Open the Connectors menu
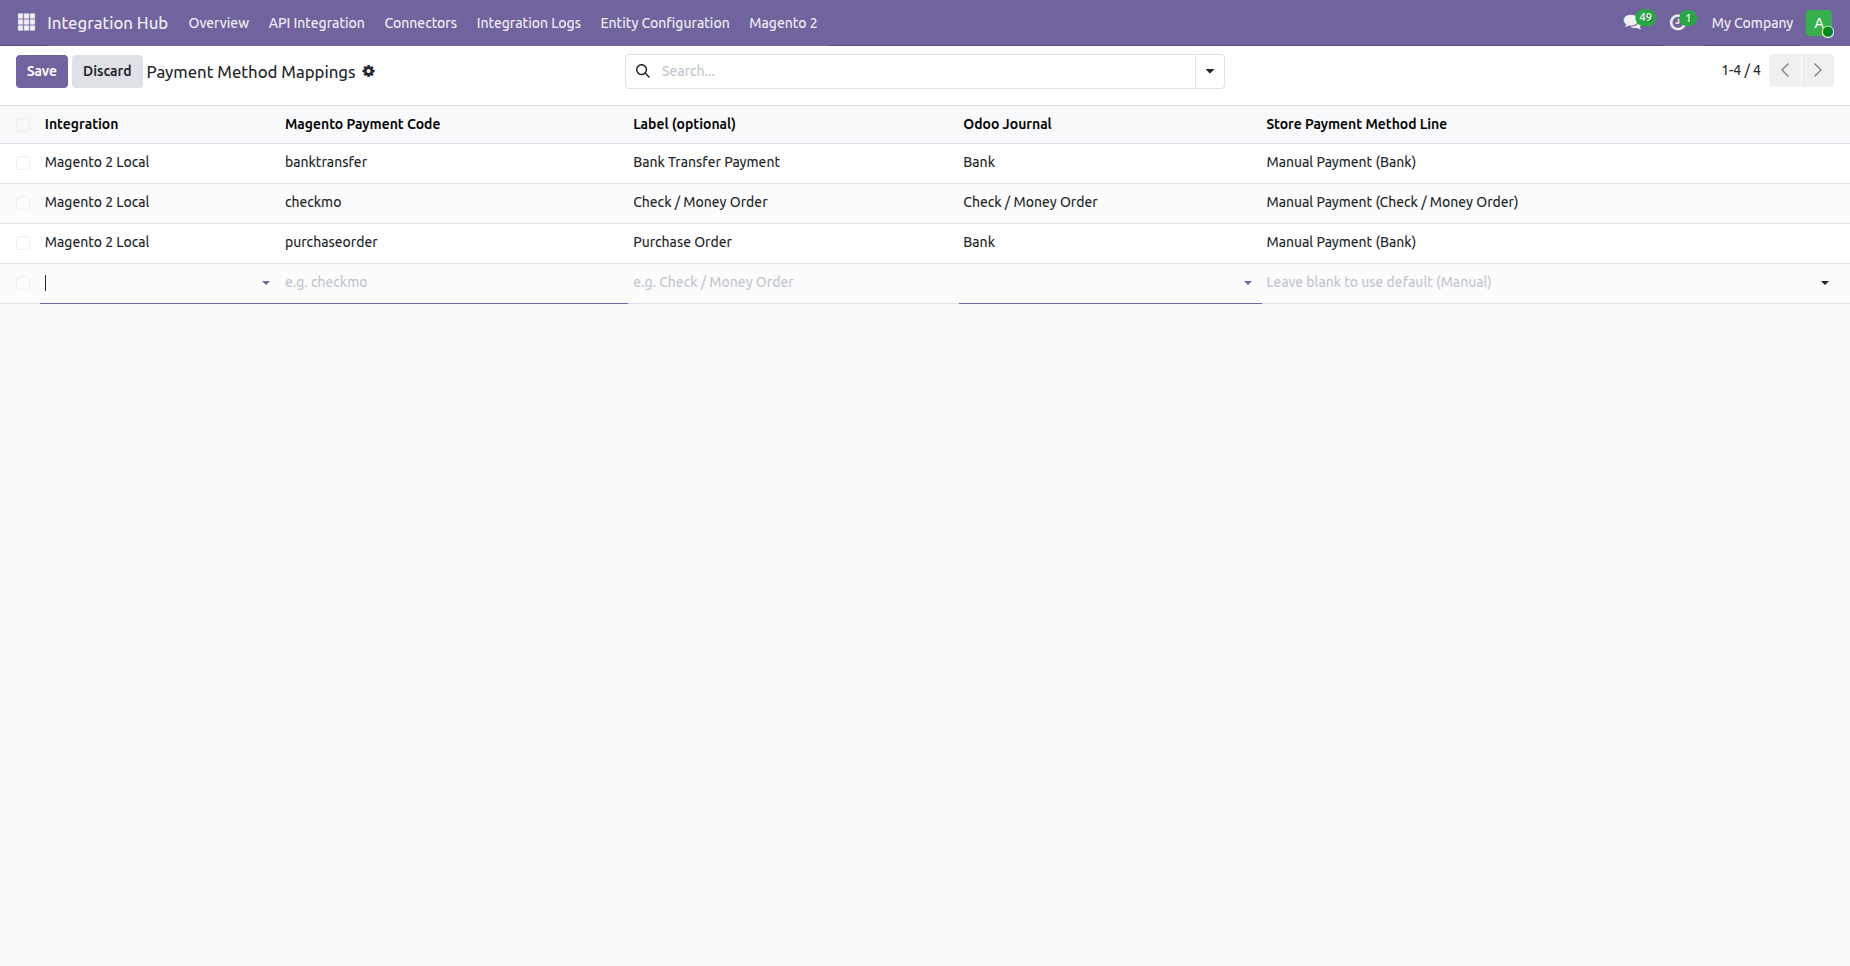This screenshot has width=1850, height=966. pos(420,23)
